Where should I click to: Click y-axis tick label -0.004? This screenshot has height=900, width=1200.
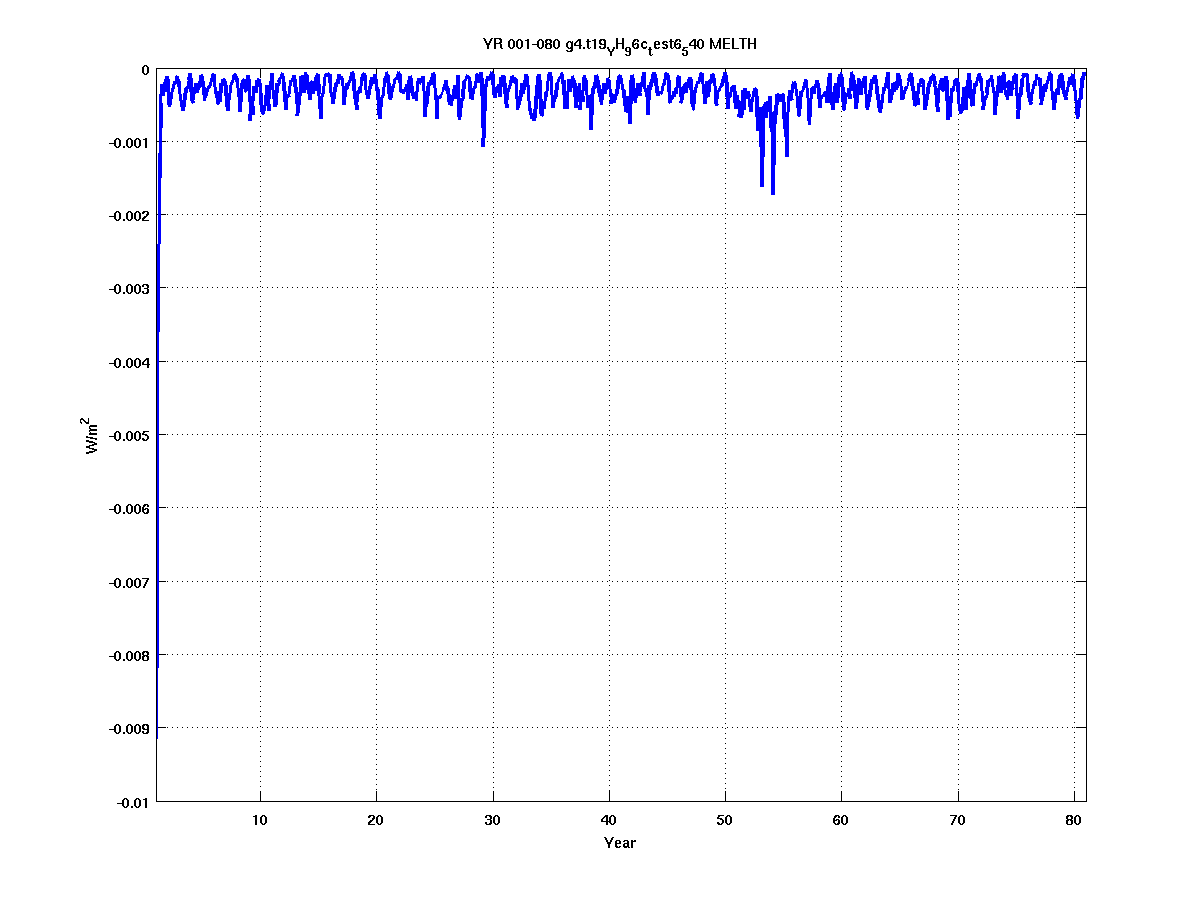tap(130, 362)
